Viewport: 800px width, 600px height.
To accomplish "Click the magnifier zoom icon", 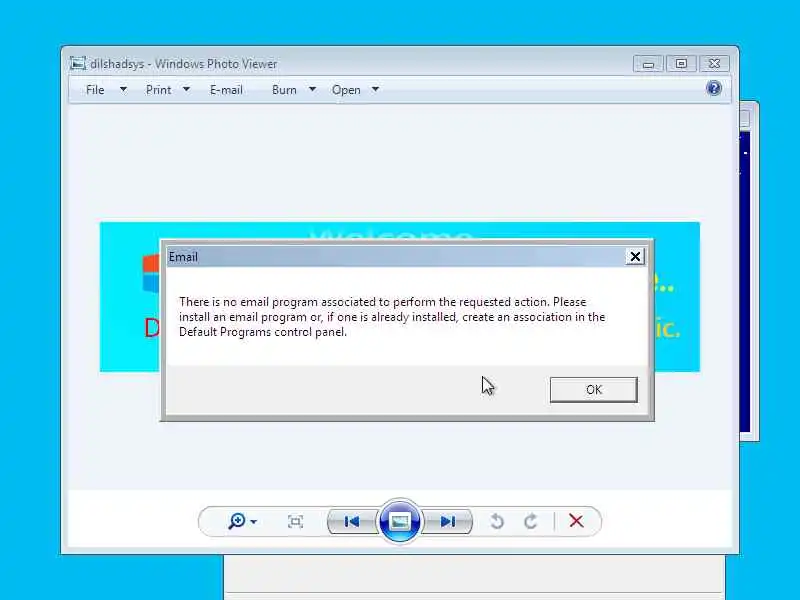I will [237, 521].
